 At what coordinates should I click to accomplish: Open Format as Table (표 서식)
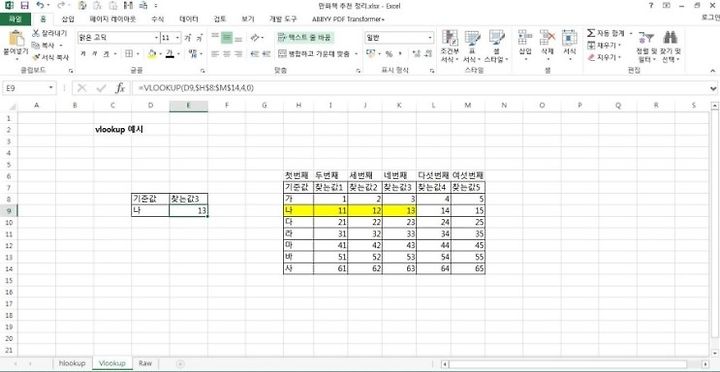pos(472,46)
